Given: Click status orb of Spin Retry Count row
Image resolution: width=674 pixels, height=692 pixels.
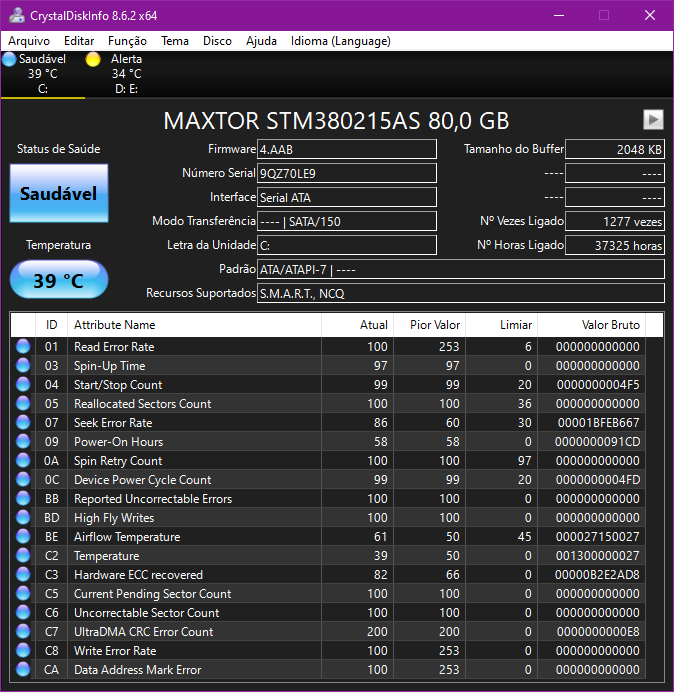Looking at the screenshot, I should (23, 460).
